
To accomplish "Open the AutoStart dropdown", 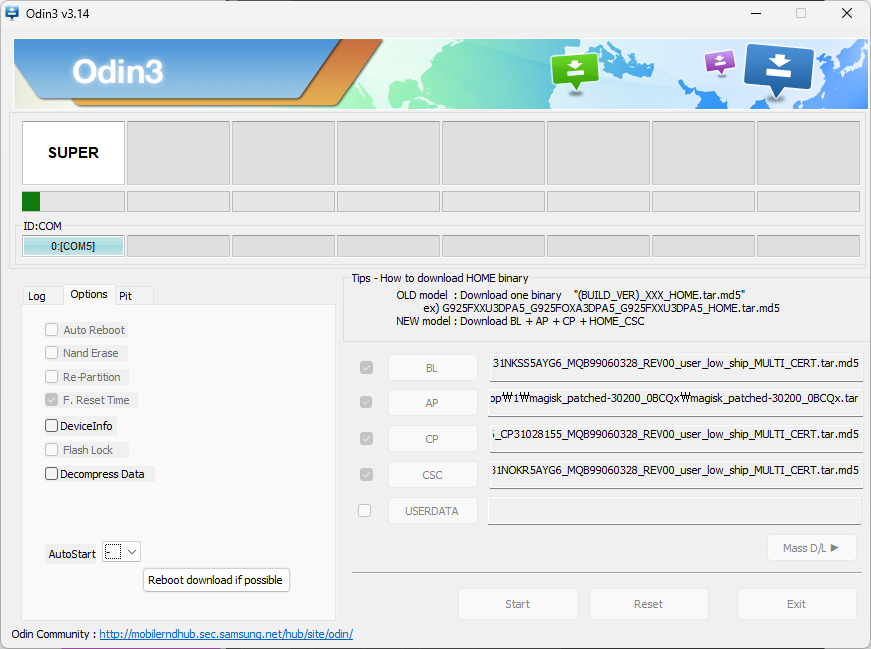I will [122, 552].
